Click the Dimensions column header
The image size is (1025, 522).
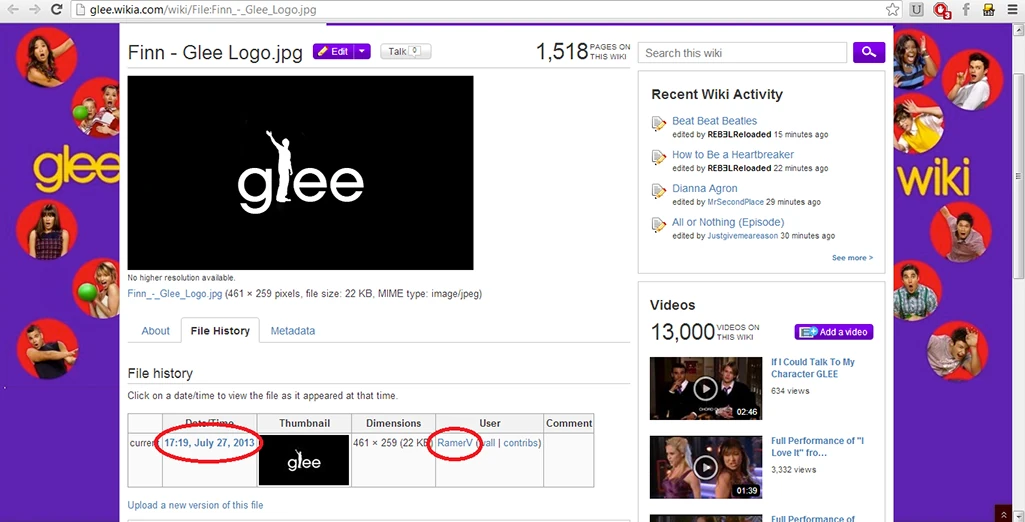tap(394, 423)
